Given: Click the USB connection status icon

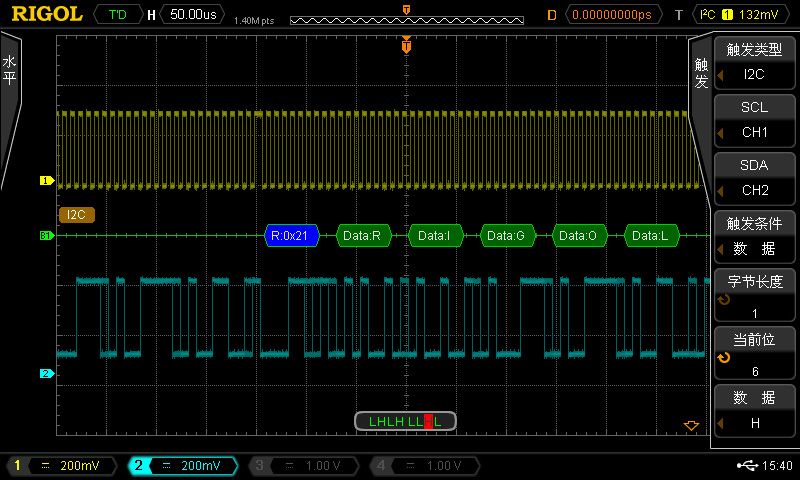Looking at the screenshot, I should (x=746, y=466).
